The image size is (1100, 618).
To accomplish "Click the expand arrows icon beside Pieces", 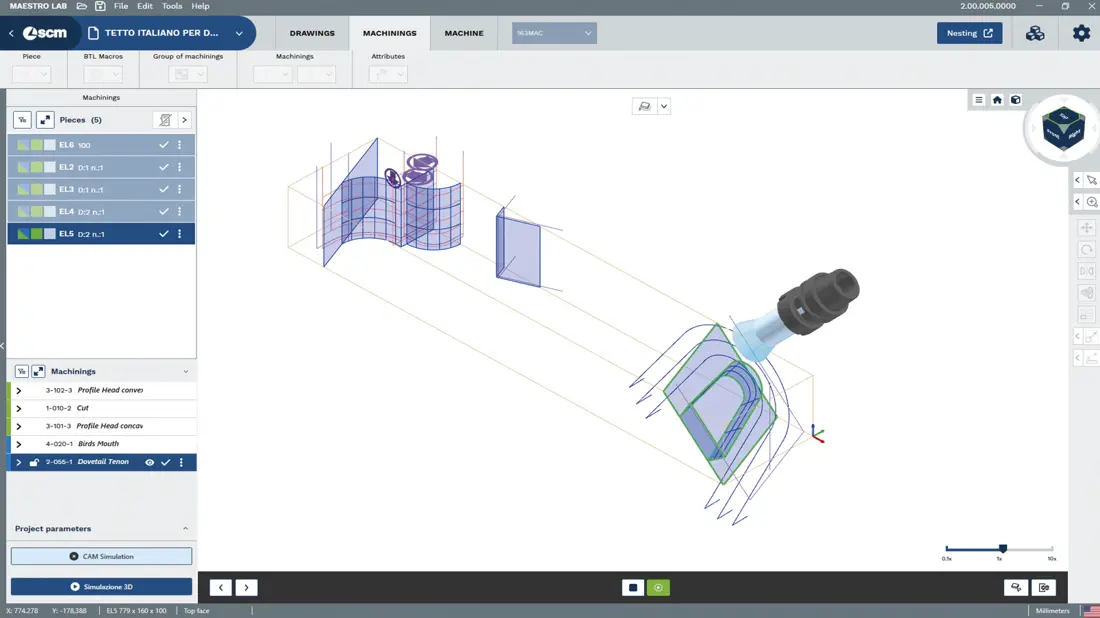I will (45, 120).
